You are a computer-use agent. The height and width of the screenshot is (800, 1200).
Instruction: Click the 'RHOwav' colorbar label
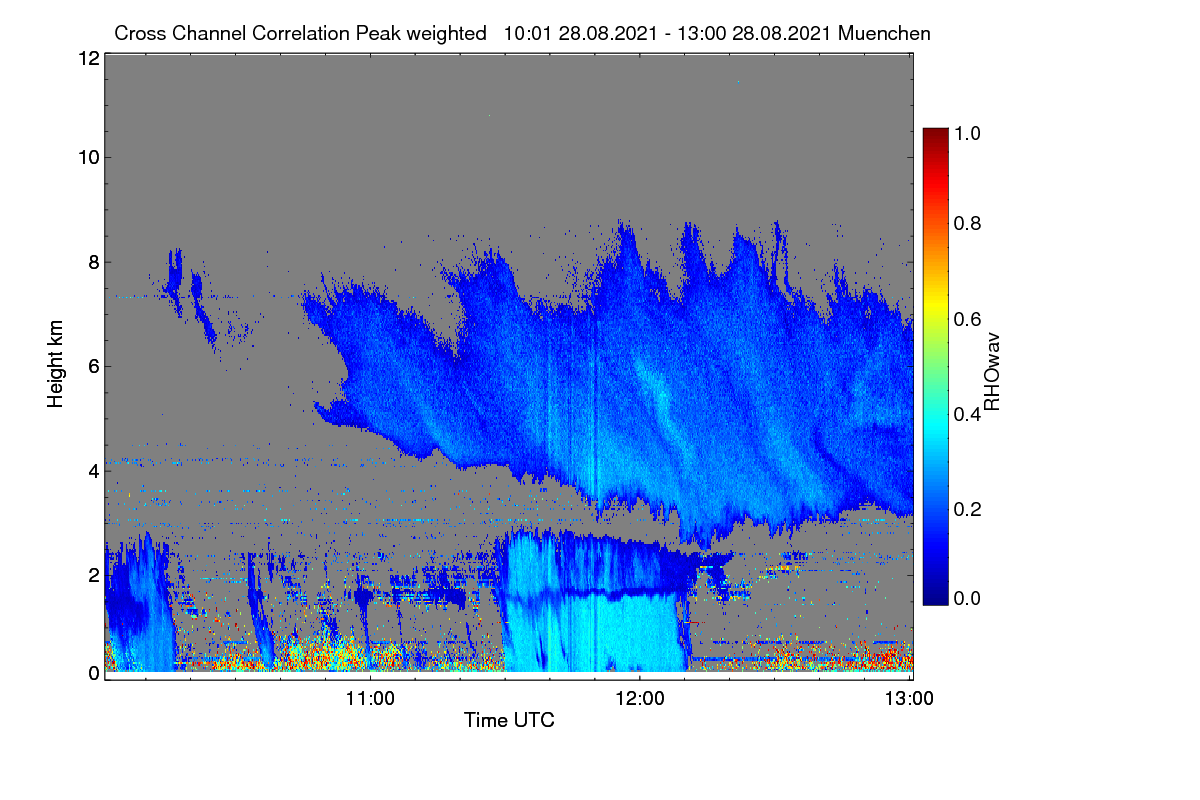pyautogui.click(x=992, y=372)
